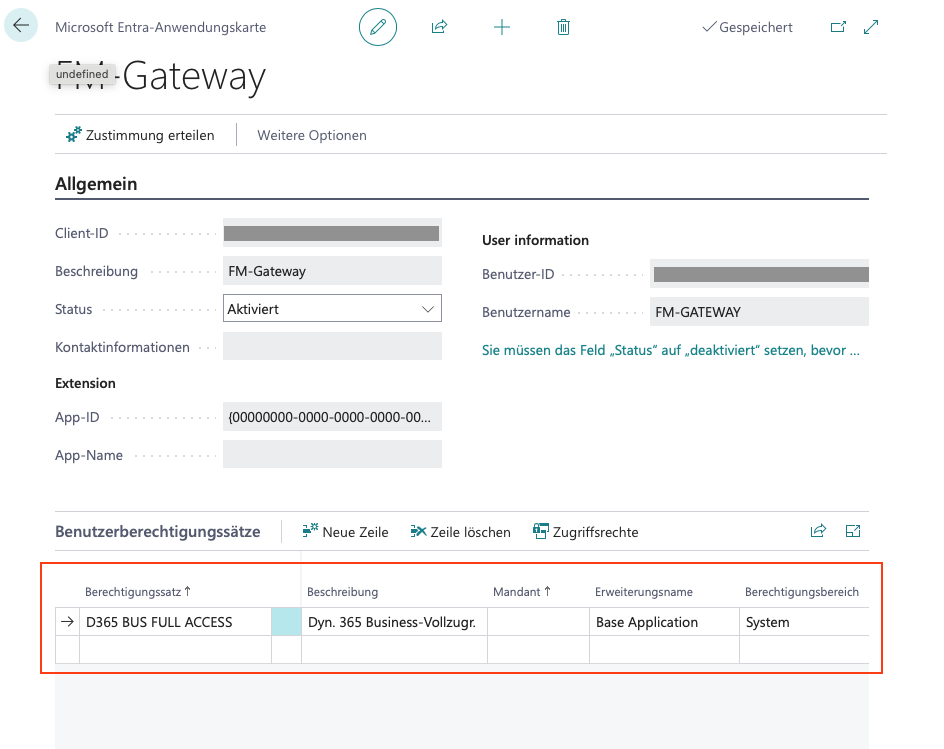Click Erweiterungsname column header
944x749 pixels.
click(x=644, y=592)
